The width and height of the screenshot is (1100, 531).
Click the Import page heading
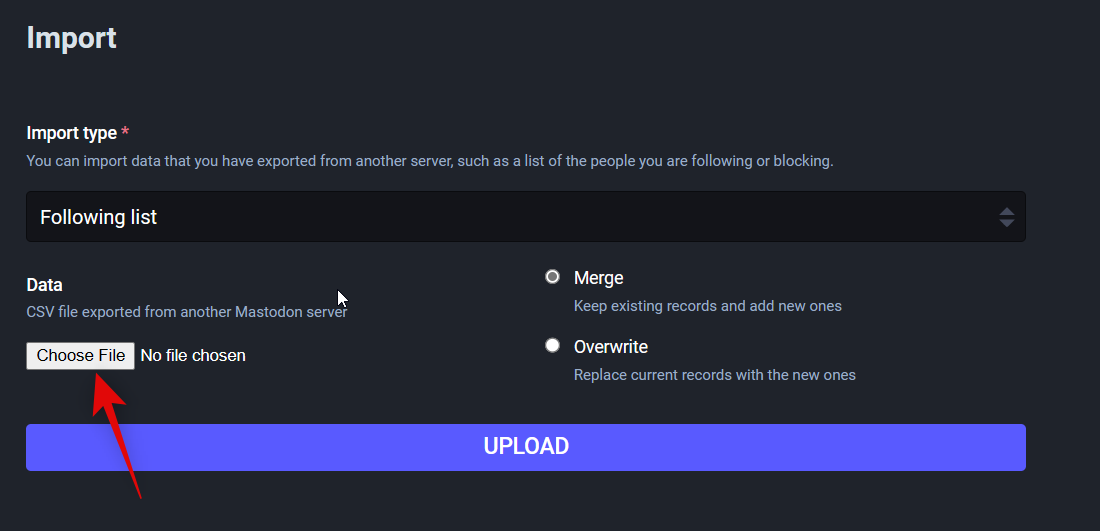tap(71, 38)
